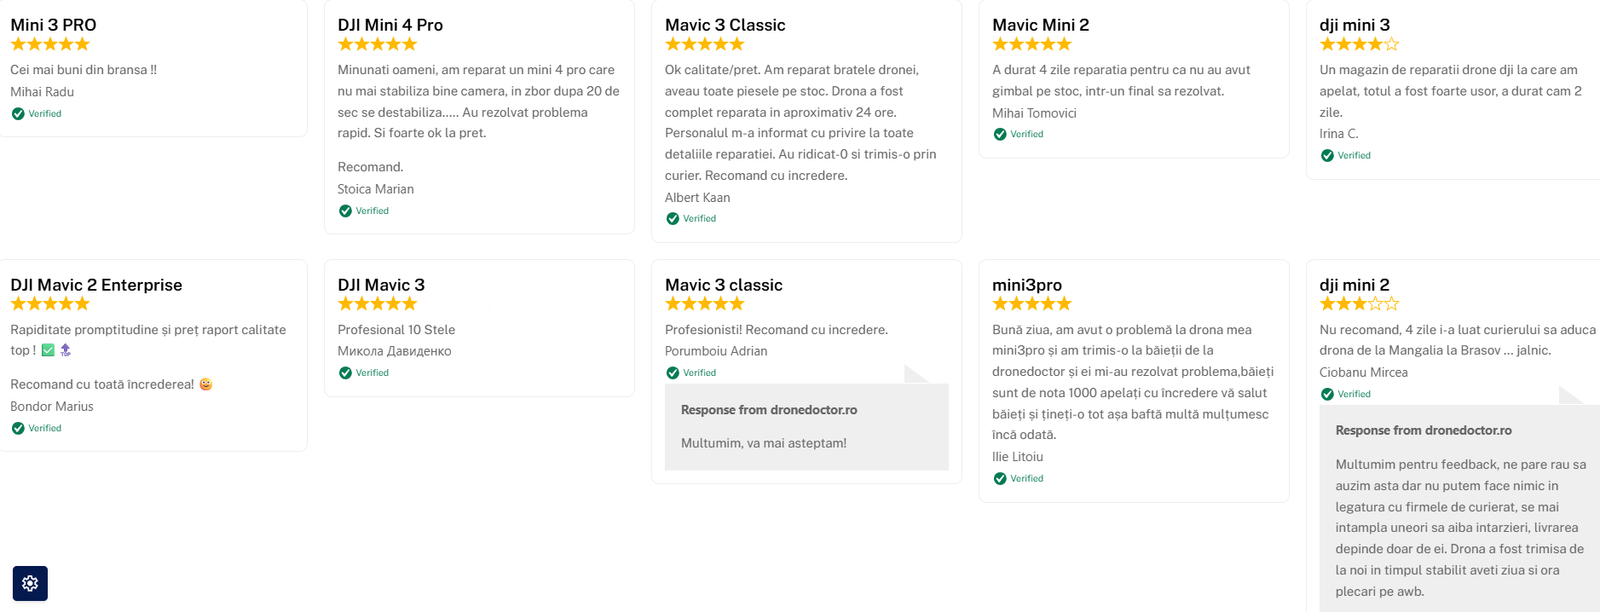1600x612 pixels.
Task: Click the Verified icon under Mihai Tomovici
Action: coord(1000,134)
